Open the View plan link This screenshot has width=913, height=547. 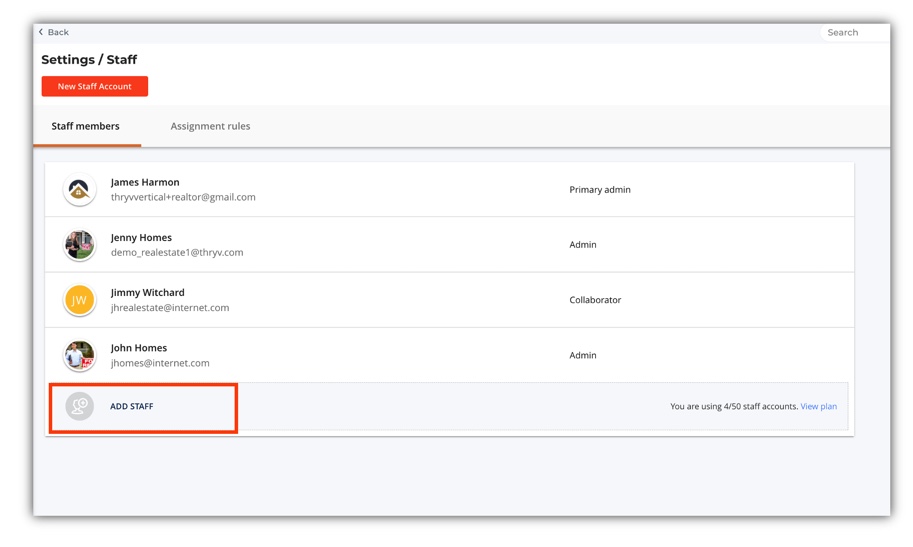(x=818, y=406)
